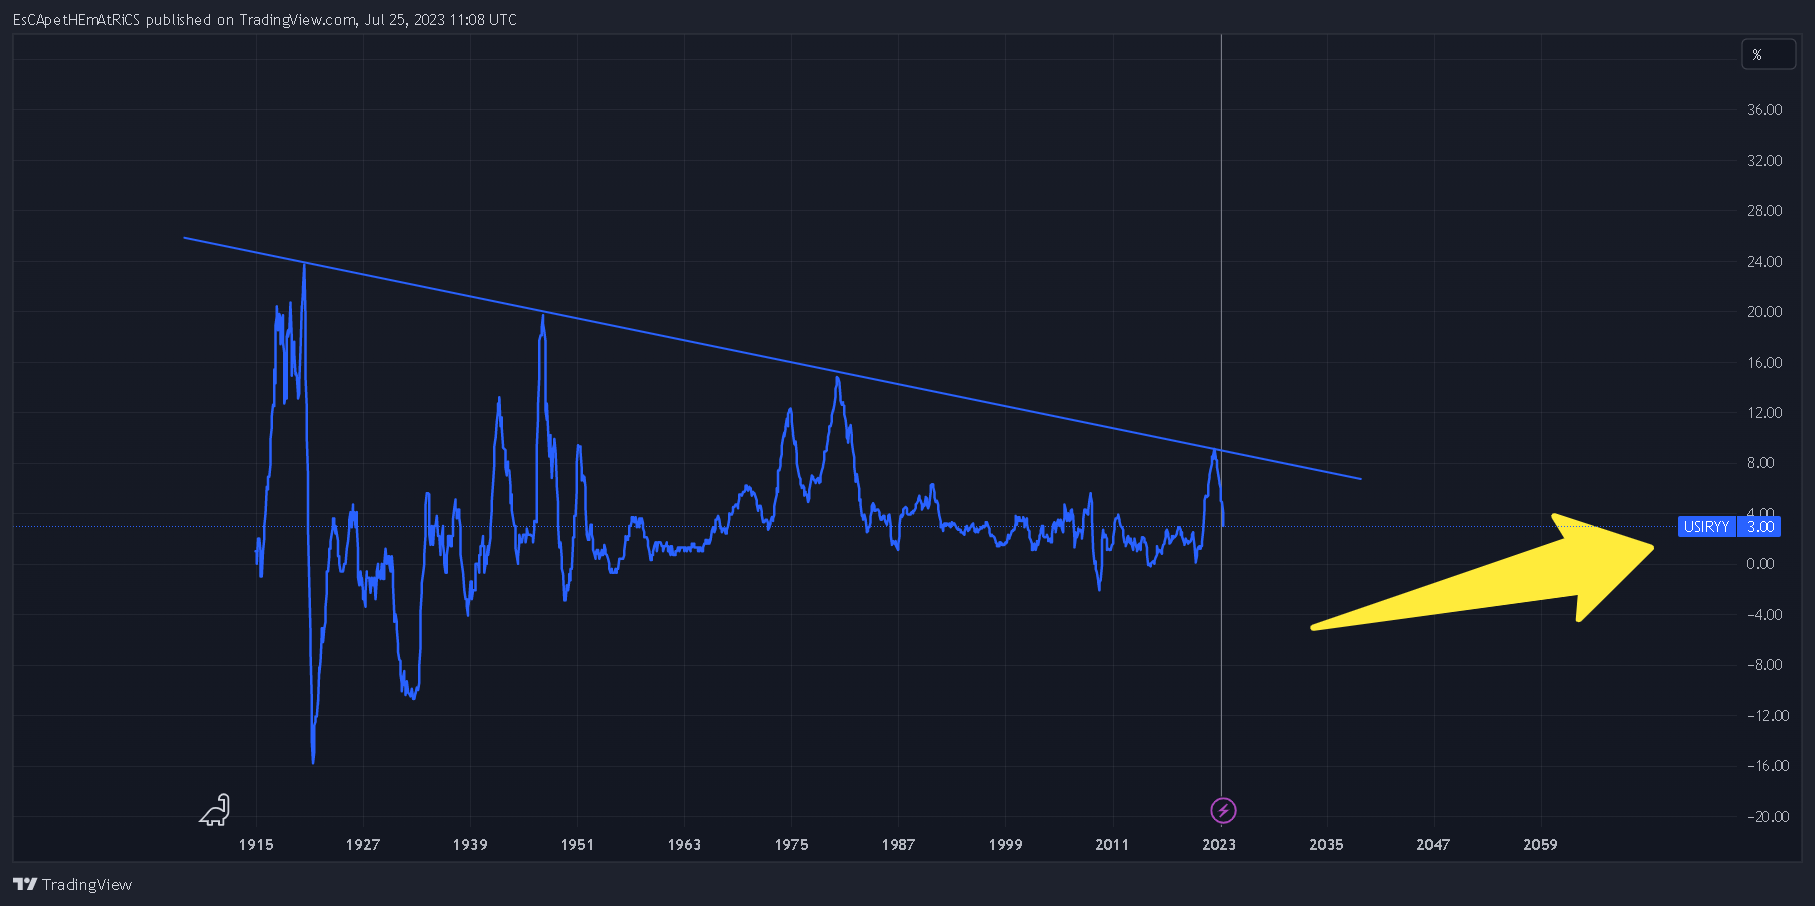Click the 36.00 price scale label
The image size is (1815, 906).
coord(1764,110)
